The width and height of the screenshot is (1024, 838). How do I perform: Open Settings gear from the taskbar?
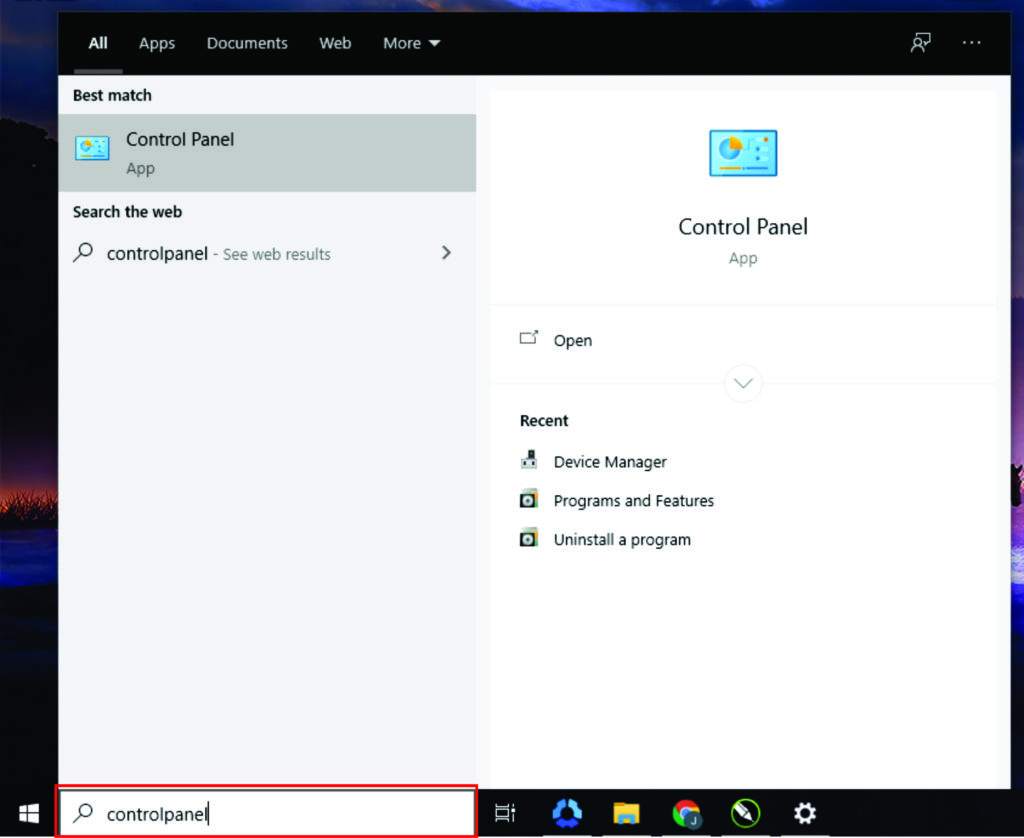(x=805, y=814)
